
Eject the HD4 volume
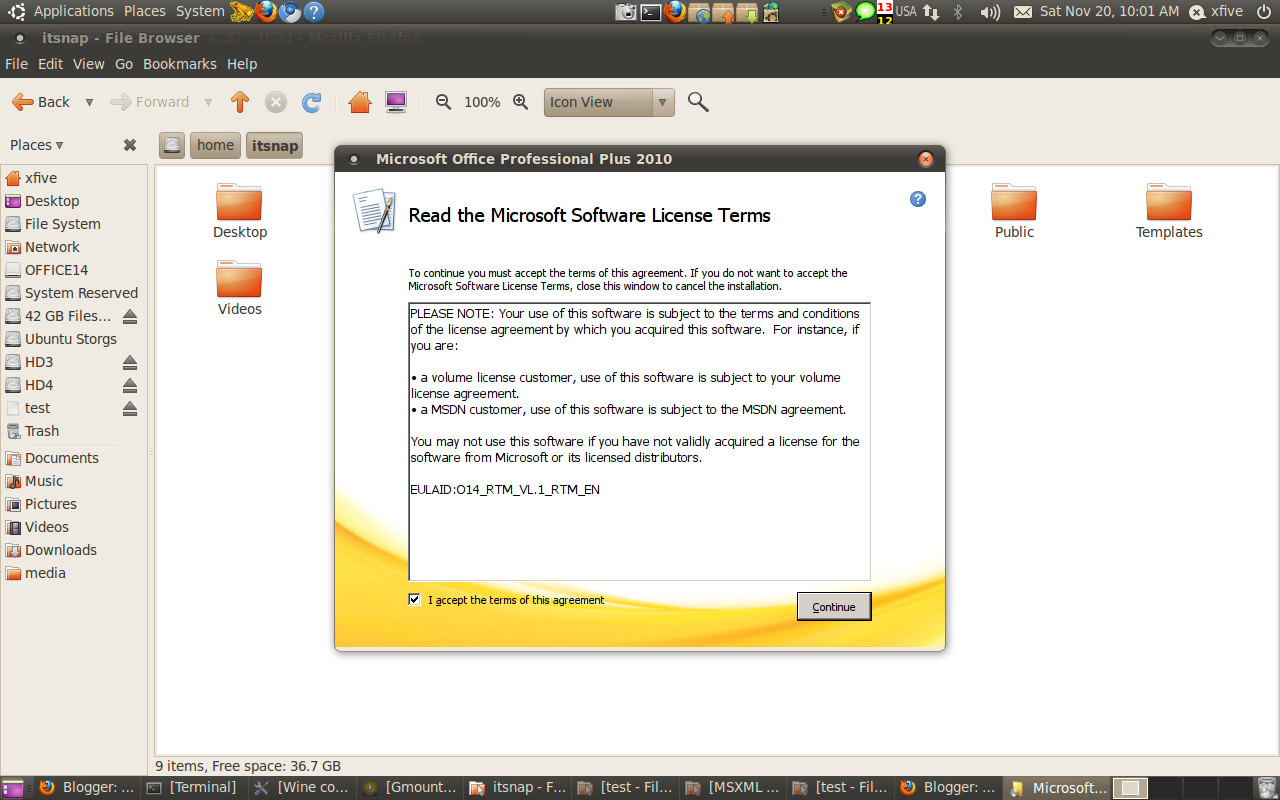130,385
